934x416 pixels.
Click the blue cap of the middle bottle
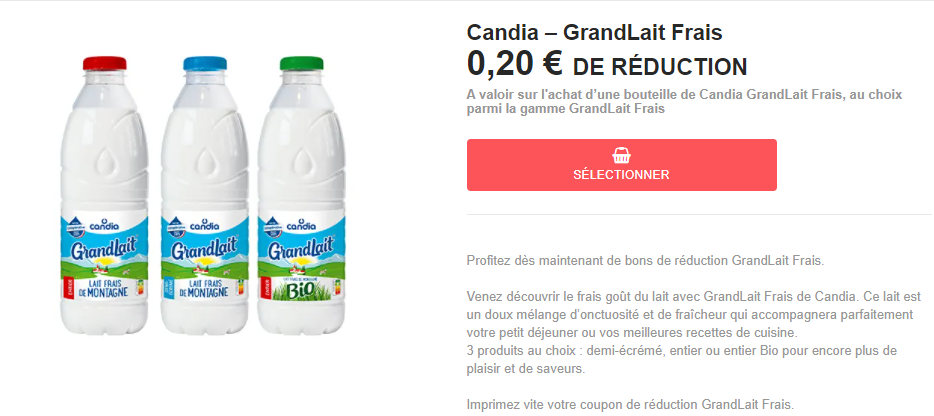pyautogui.click(x=205, y=63)
